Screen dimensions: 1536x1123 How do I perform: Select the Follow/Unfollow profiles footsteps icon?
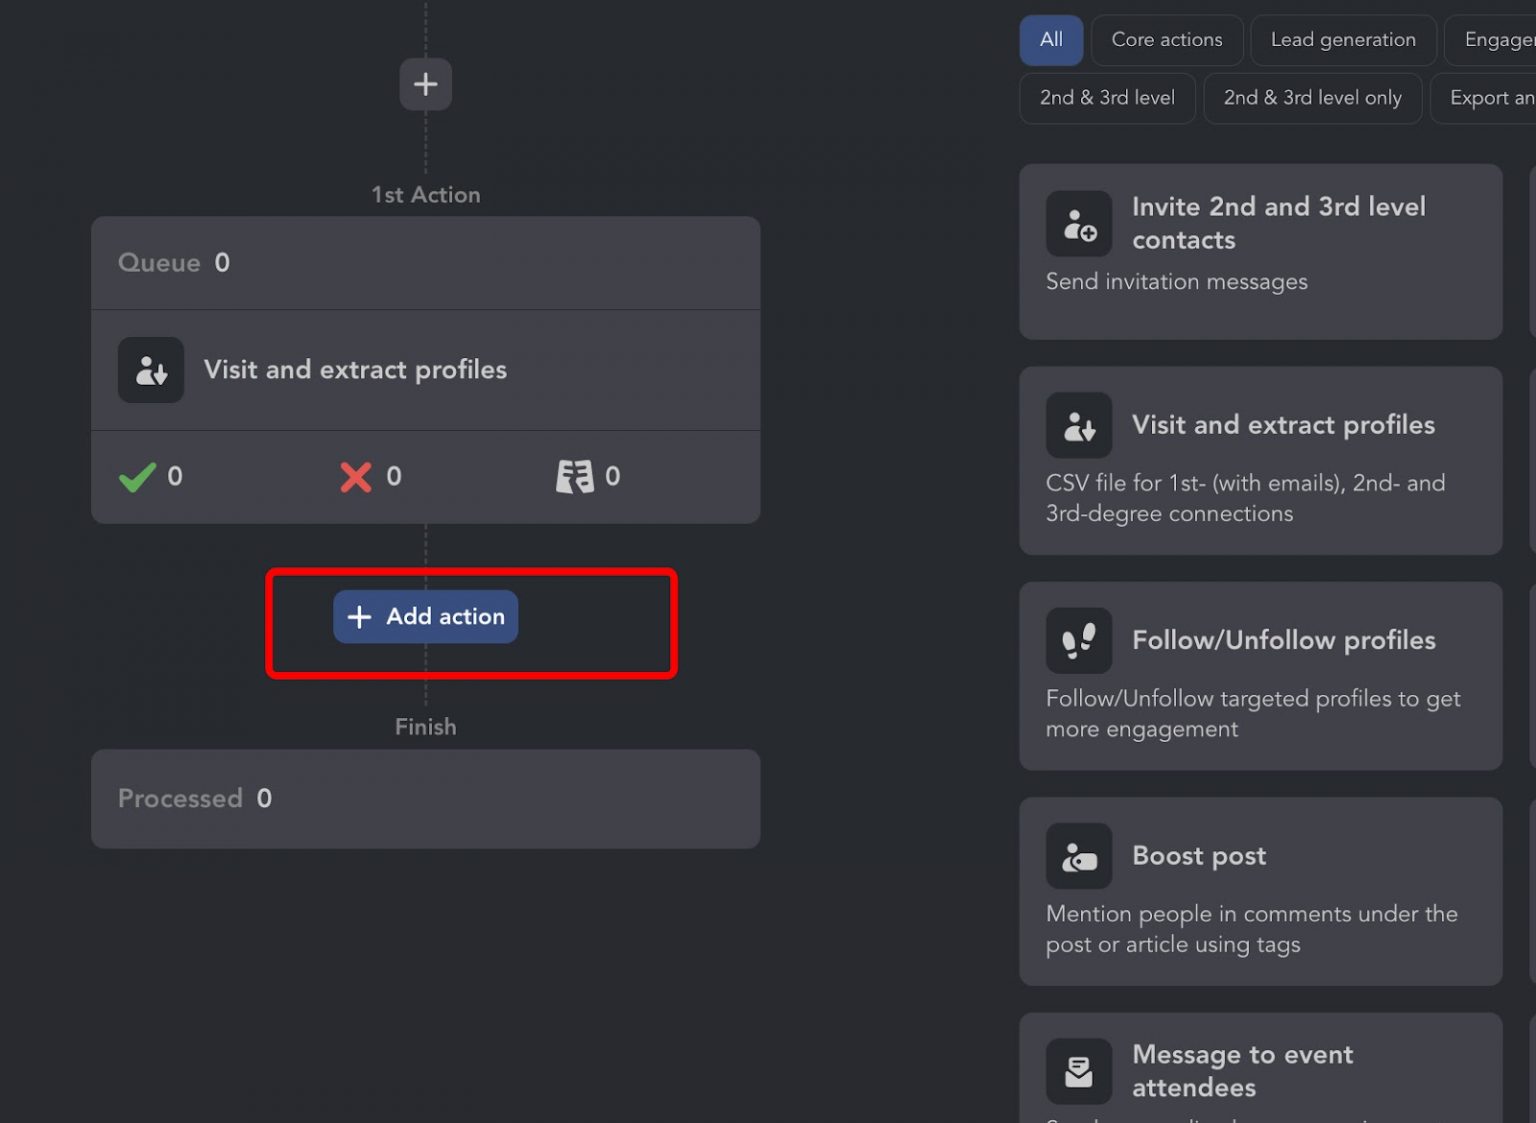pos(1078,641)
